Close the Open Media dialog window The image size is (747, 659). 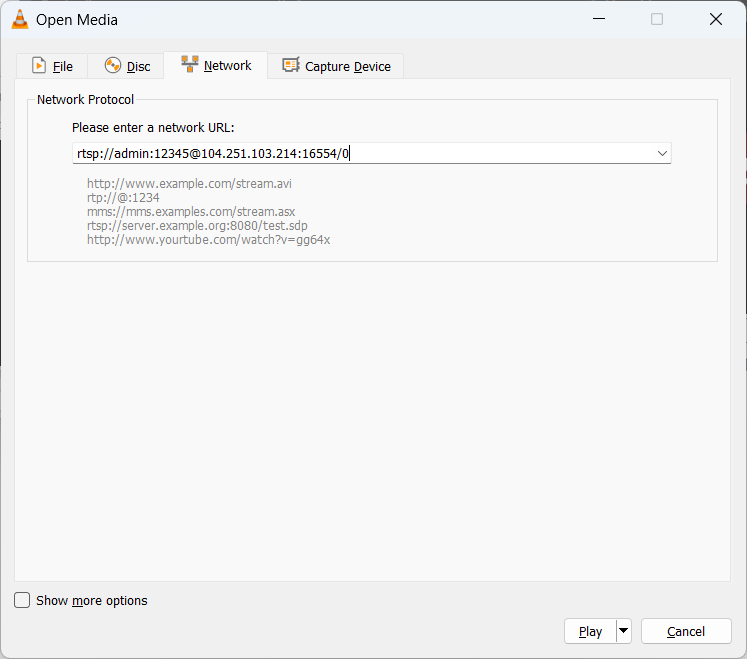715,19
